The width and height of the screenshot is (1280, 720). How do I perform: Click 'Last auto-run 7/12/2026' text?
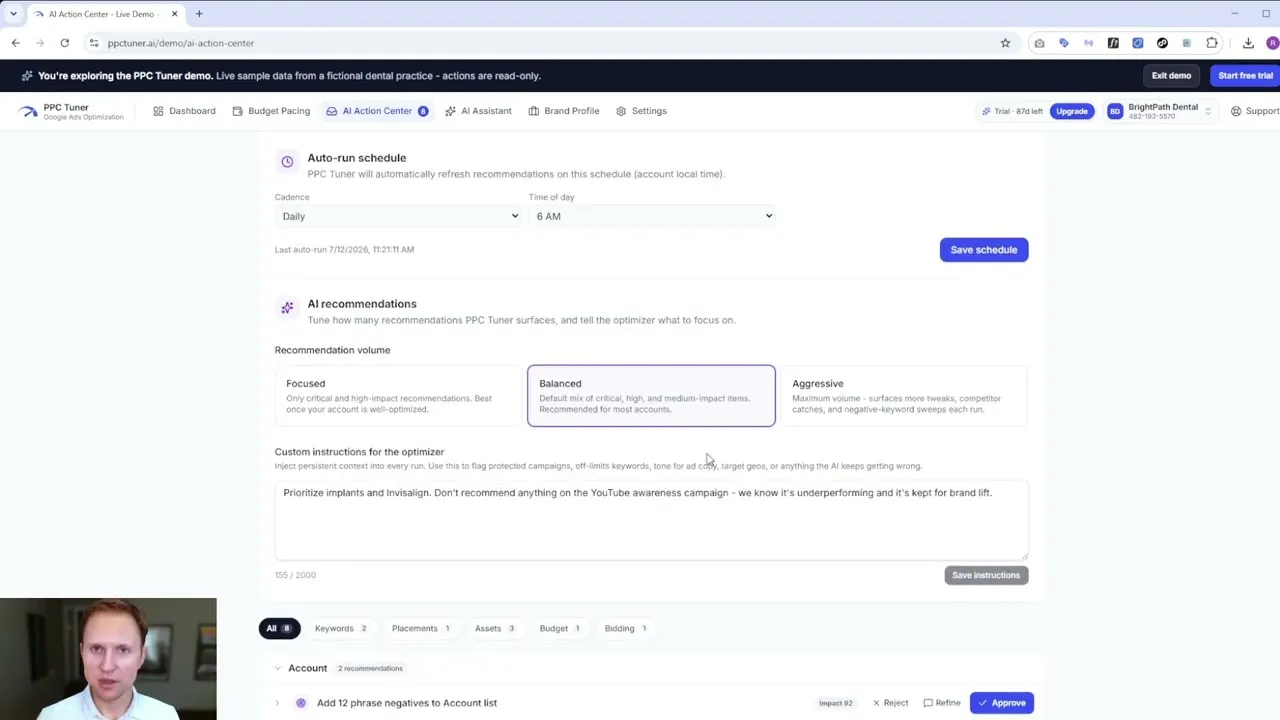click(344, 249)
